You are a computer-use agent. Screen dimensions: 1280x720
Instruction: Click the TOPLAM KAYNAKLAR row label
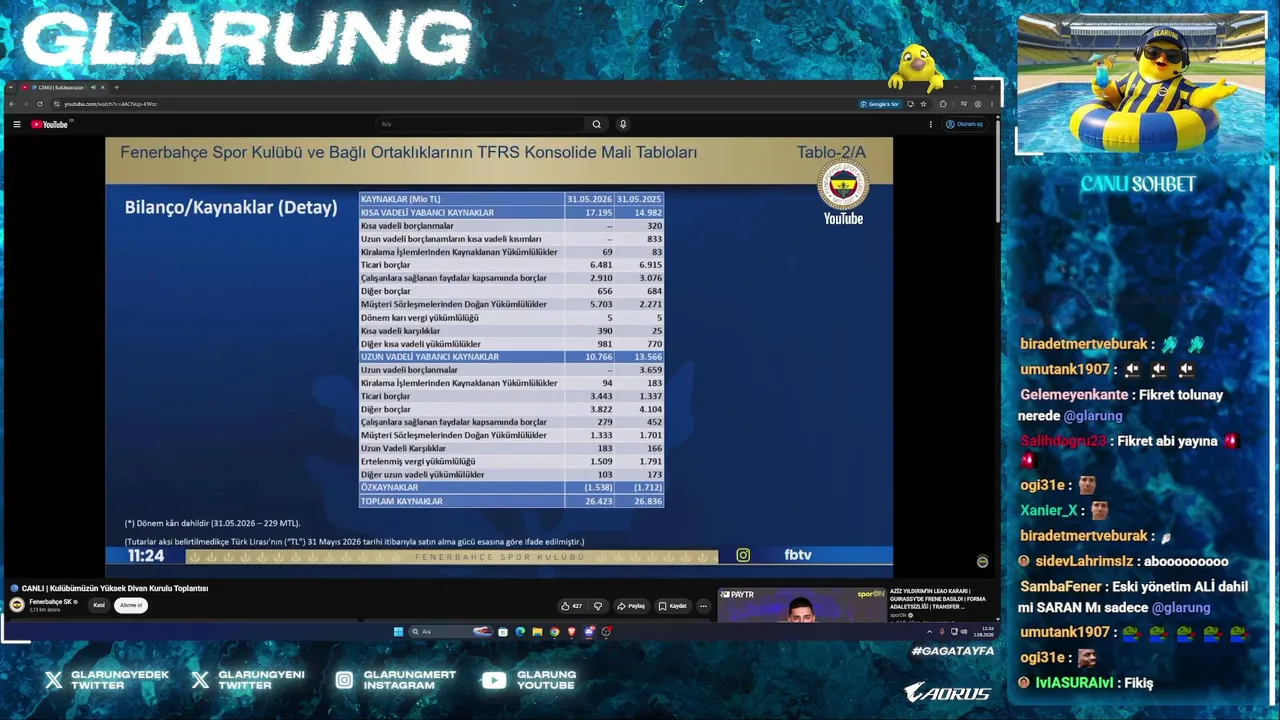coord(401,501)
